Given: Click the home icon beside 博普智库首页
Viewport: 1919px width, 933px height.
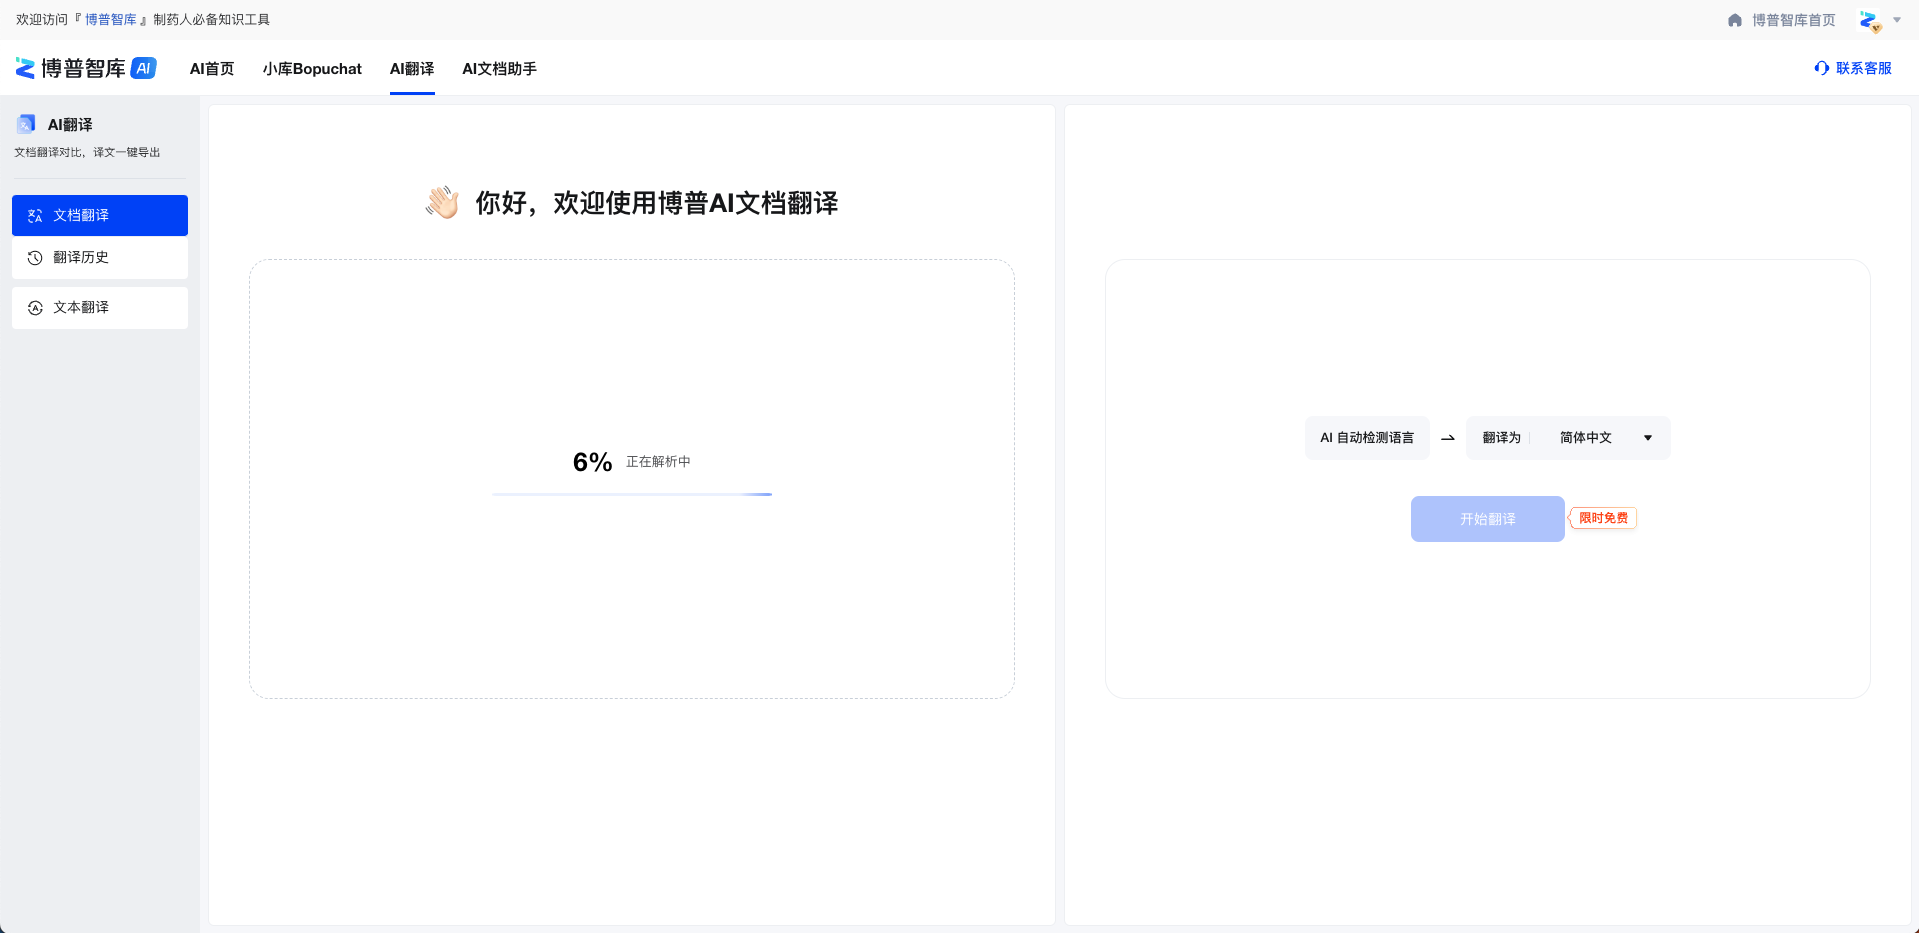Looking at the screenshot, I should [x=1735, y=20].
